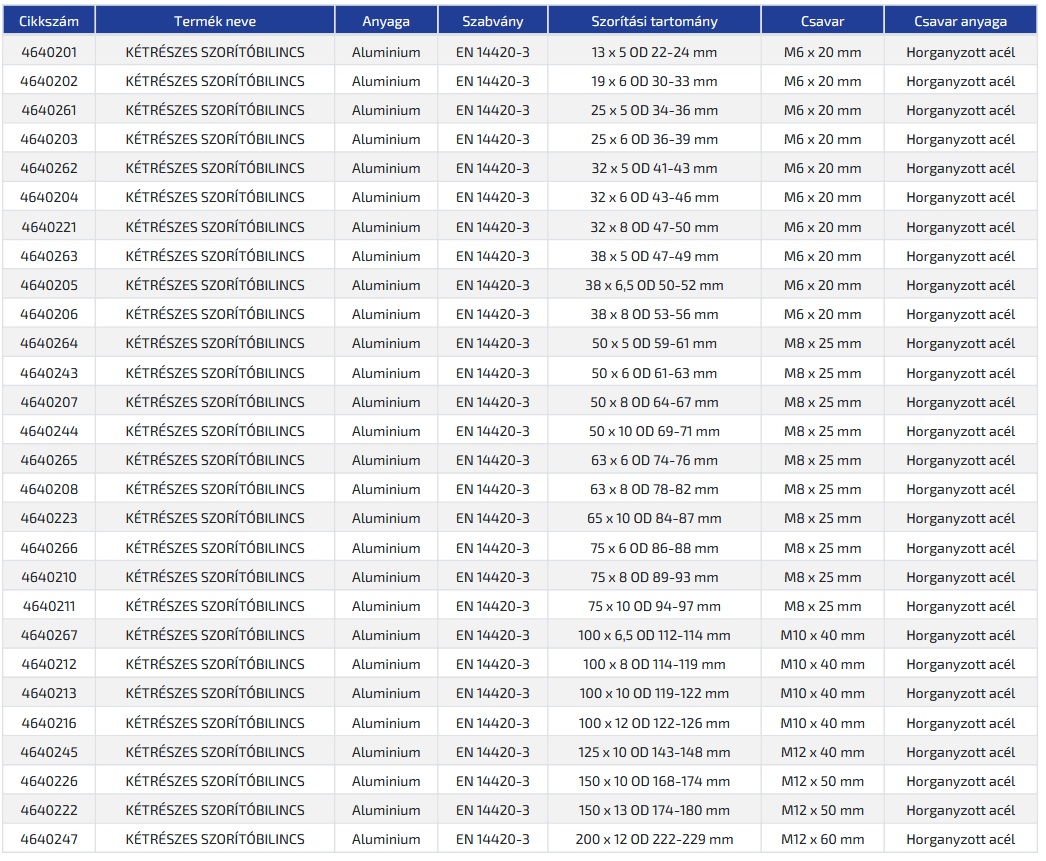Select the 13 x 5 OD 22-24 mm cell
Screen dimensions: 1046x861
pyautogui.click(x=654, y=52)
